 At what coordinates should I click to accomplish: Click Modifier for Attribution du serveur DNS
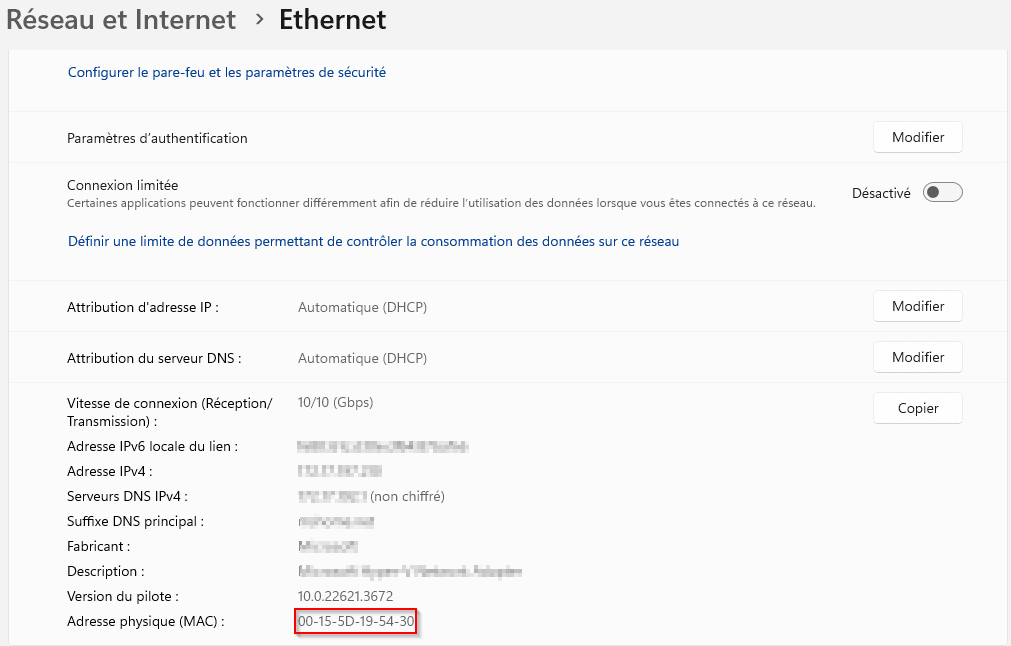click(917, 357)
